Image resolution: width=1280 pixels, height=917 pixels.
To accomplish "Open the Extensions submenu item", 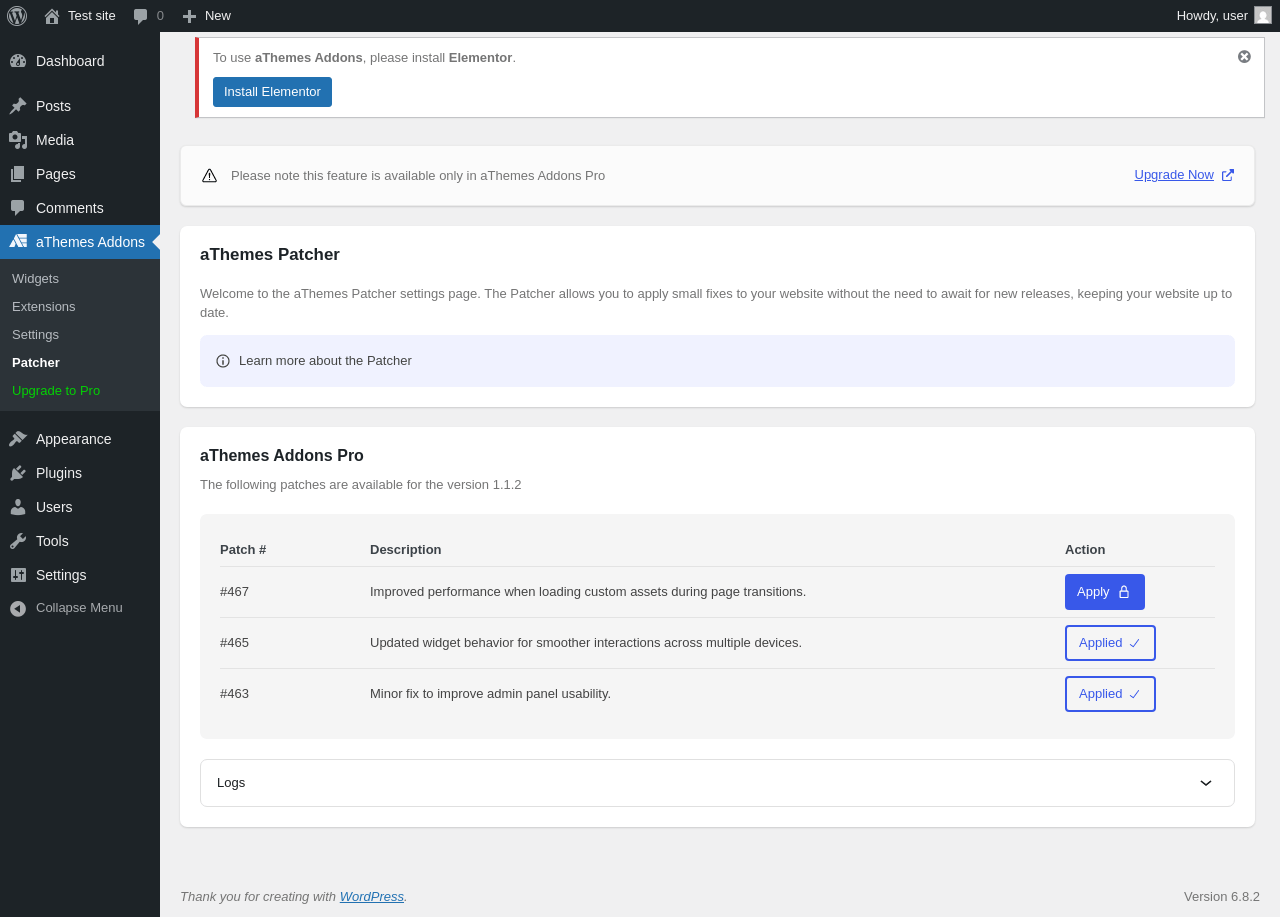I will (44, 306).
